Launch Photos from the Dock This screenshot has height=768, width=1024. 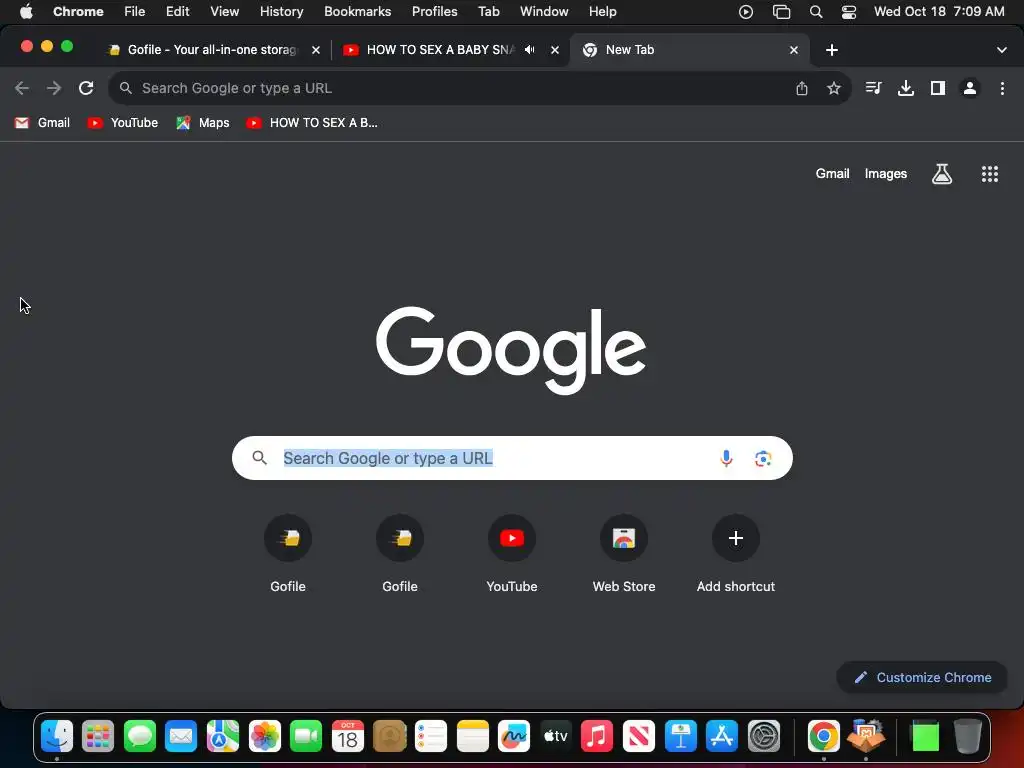tap(264, 737)
